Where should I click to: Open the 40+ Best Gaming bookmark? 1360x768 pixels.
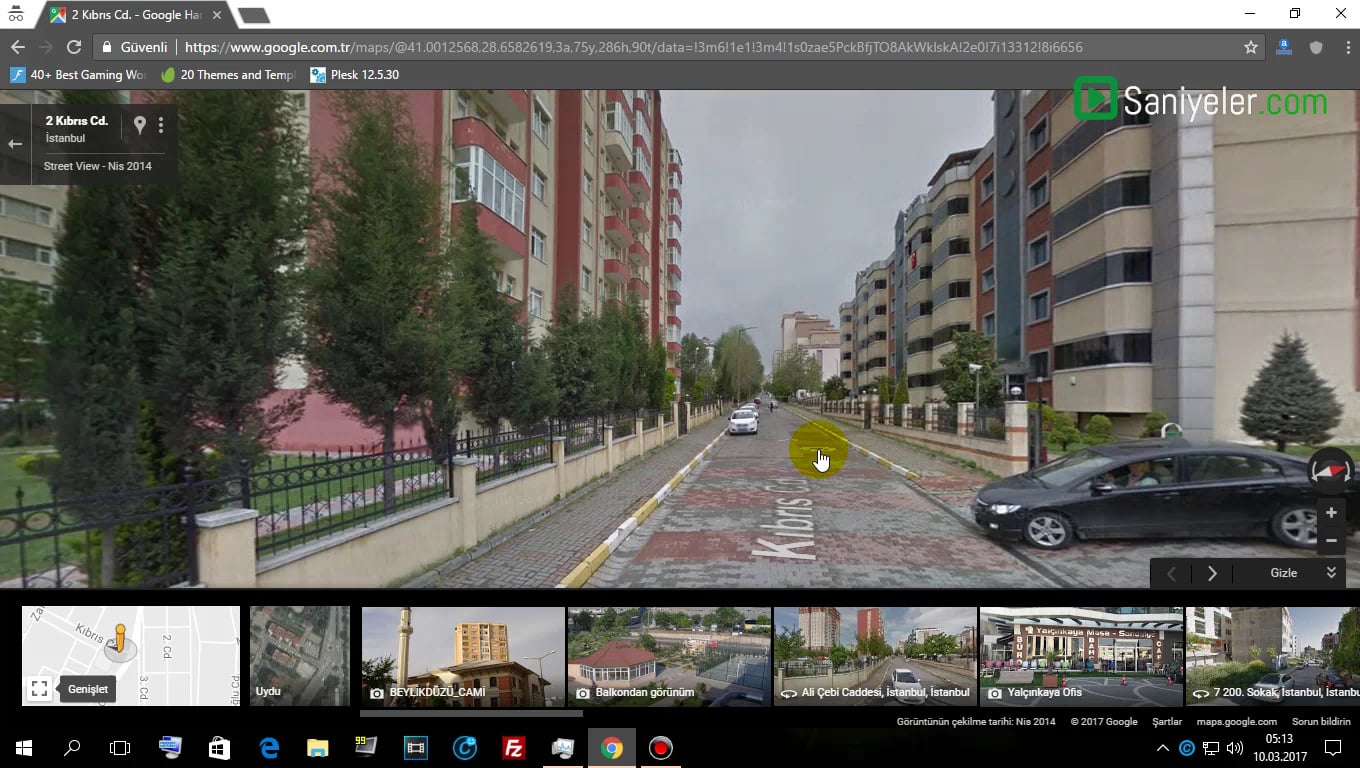point(79,75)
